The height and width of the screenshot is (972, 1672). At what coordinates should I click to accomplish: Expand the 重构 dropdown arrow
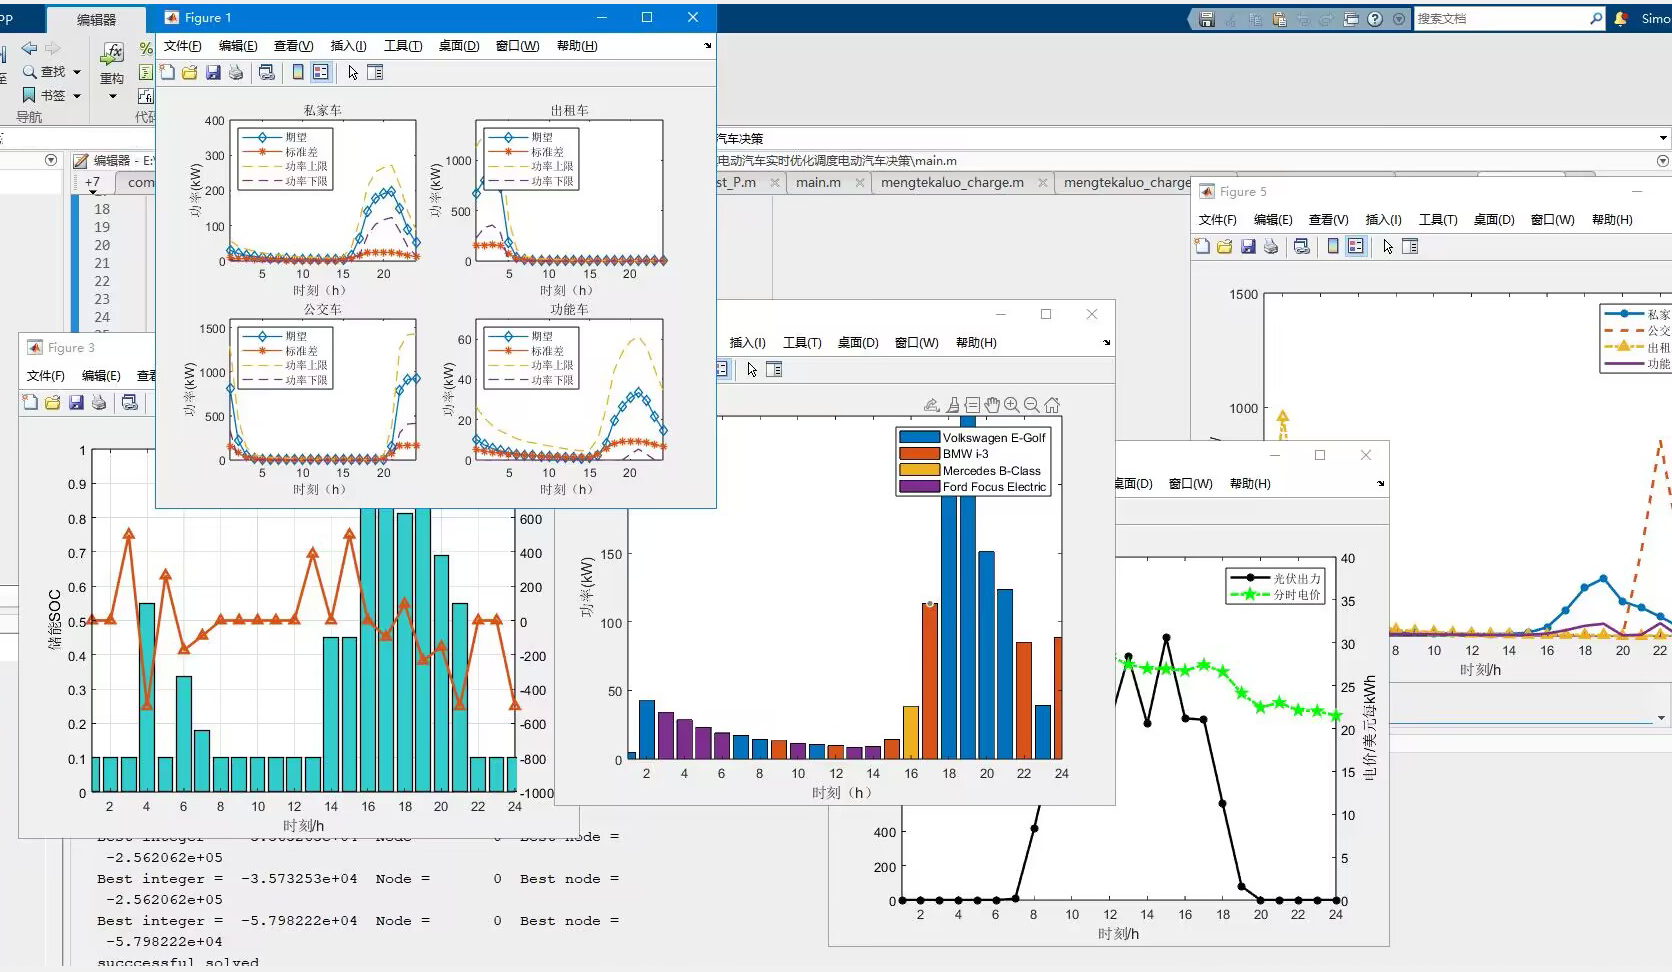pyautogui.click(x=112, y=96)
